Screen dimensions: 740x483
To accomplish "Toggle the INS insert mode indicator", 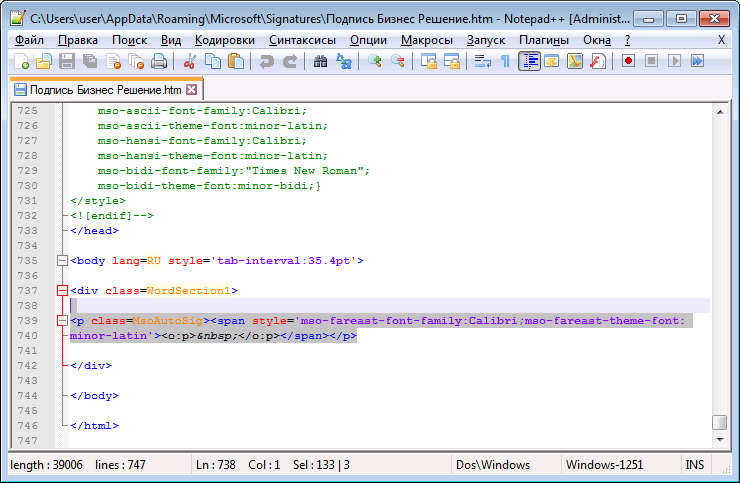I will coord(695,465).
